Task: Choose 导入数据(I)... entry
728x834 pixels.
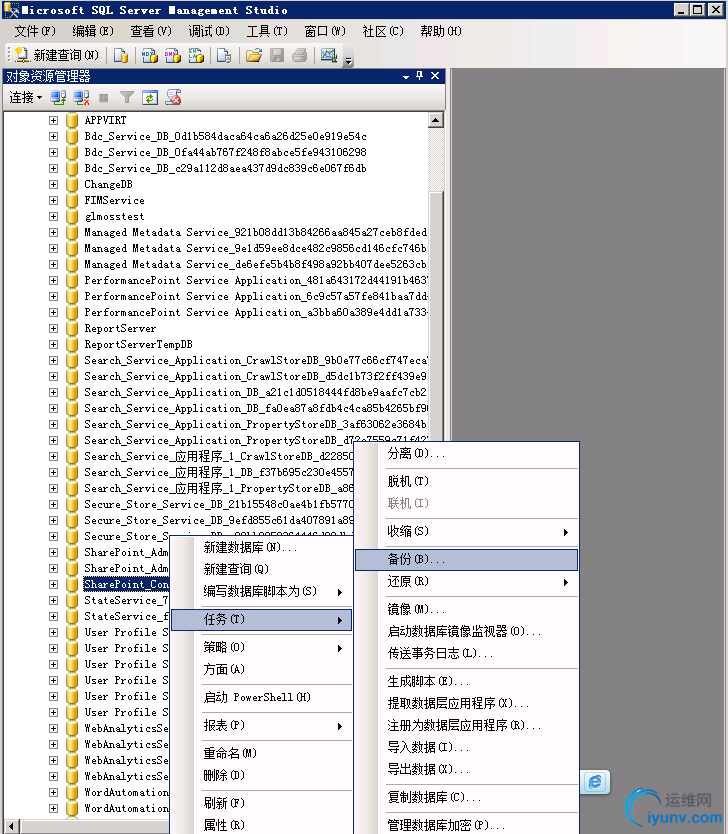Action: tap(467, 747)
